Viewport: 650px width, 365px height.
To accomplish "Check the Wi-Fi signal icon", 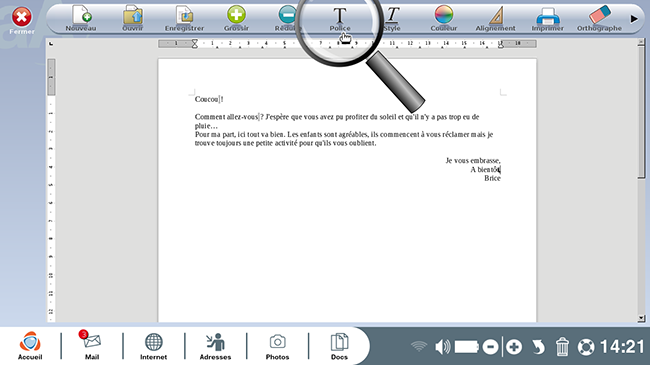I will [419, 346].
